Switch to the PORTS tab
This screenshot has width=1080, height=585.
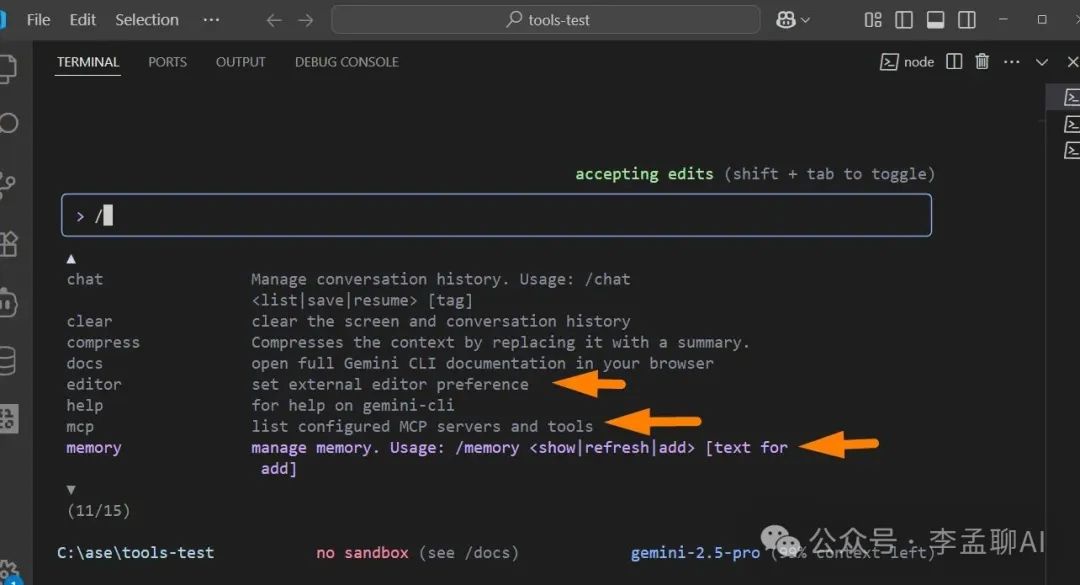tap(167, 62)
